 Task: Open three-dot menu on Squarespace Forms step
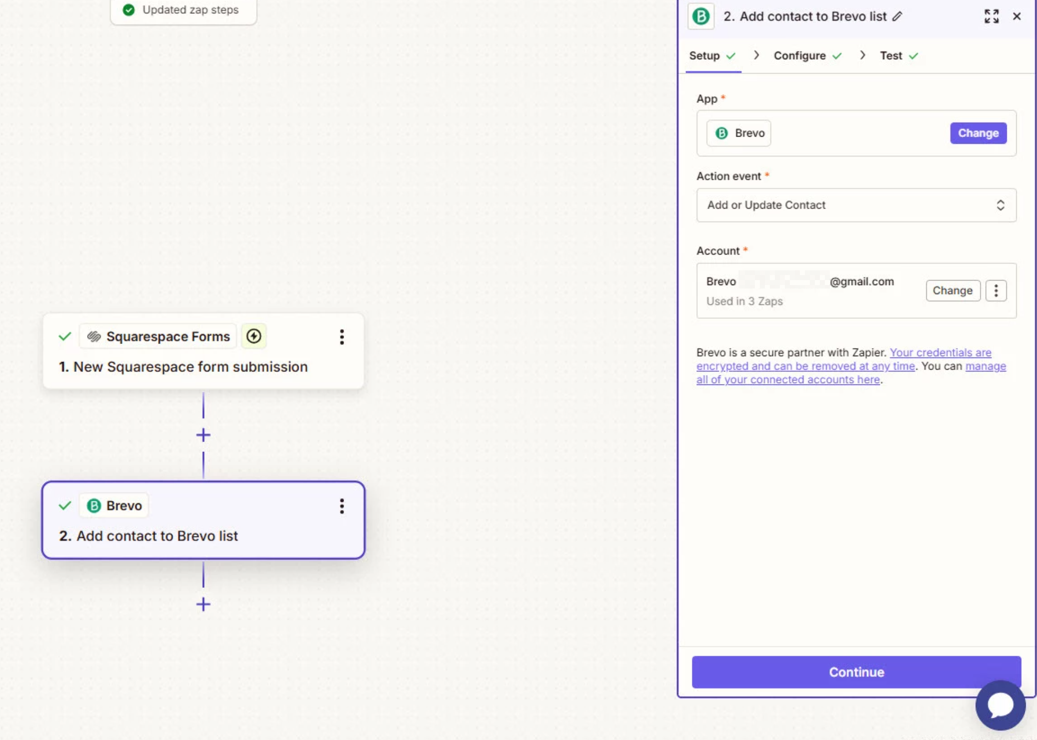point(341,337)
